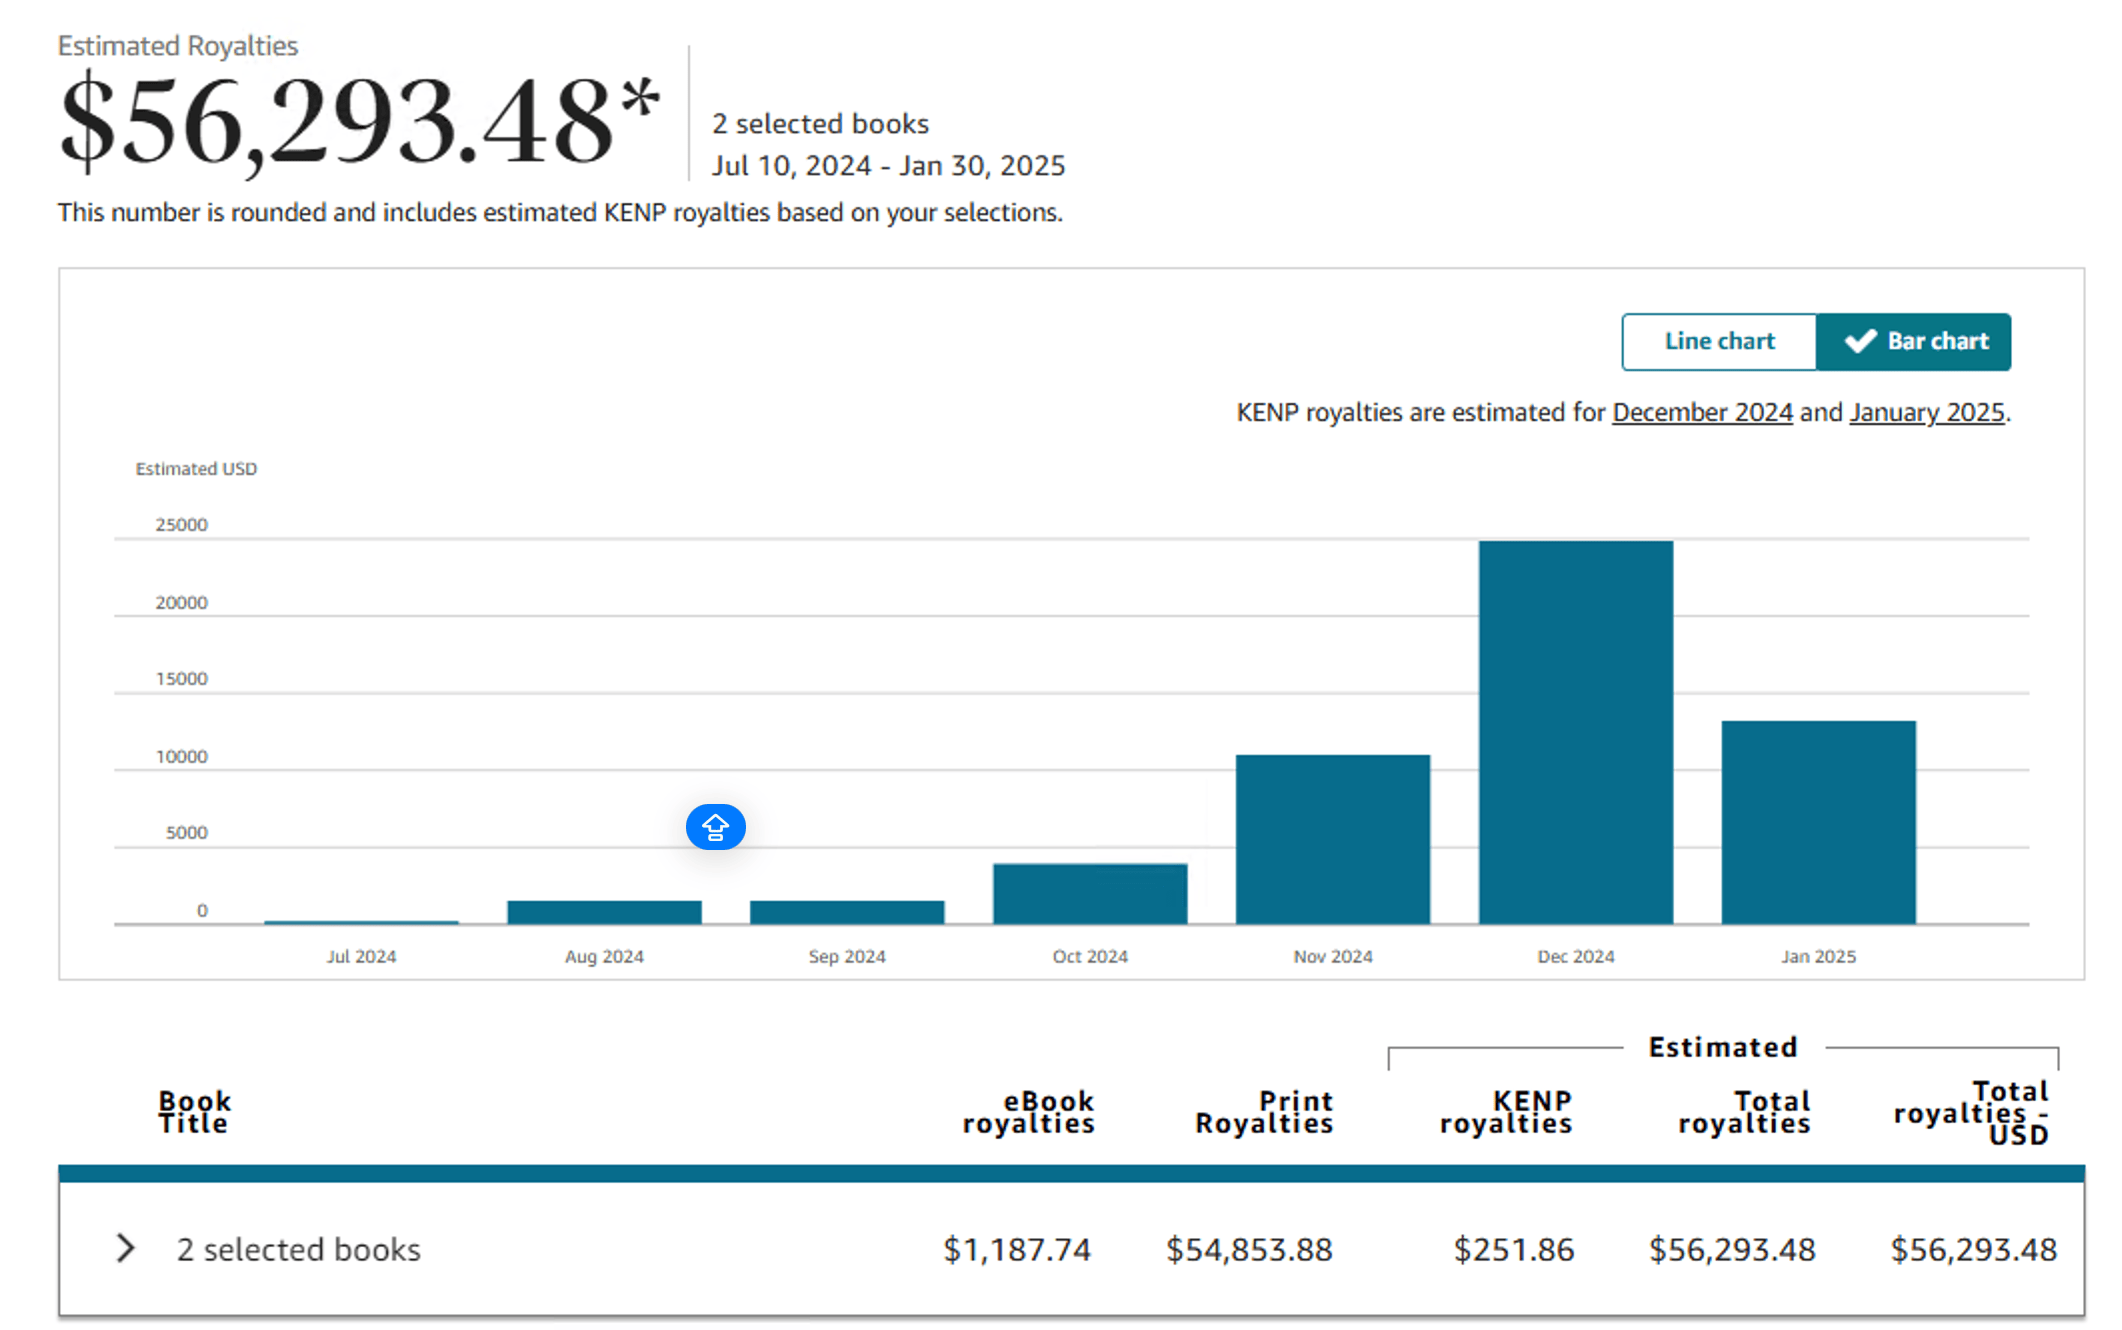Click the Total royalties column header
This screenshot has width=2122, height=1330.
tap(1744, 1112)
